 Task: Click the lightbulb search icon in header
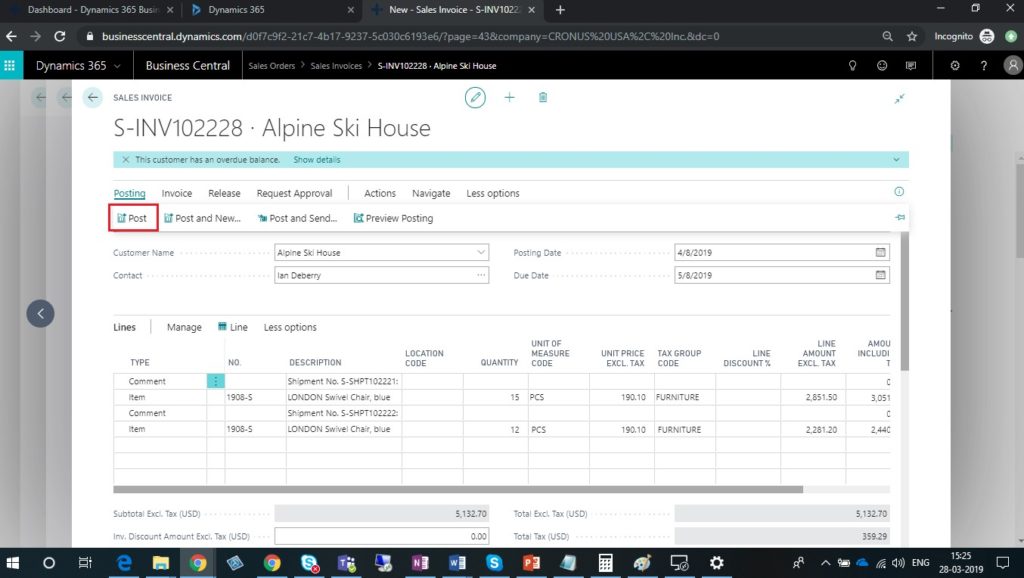tap(853, 66)
